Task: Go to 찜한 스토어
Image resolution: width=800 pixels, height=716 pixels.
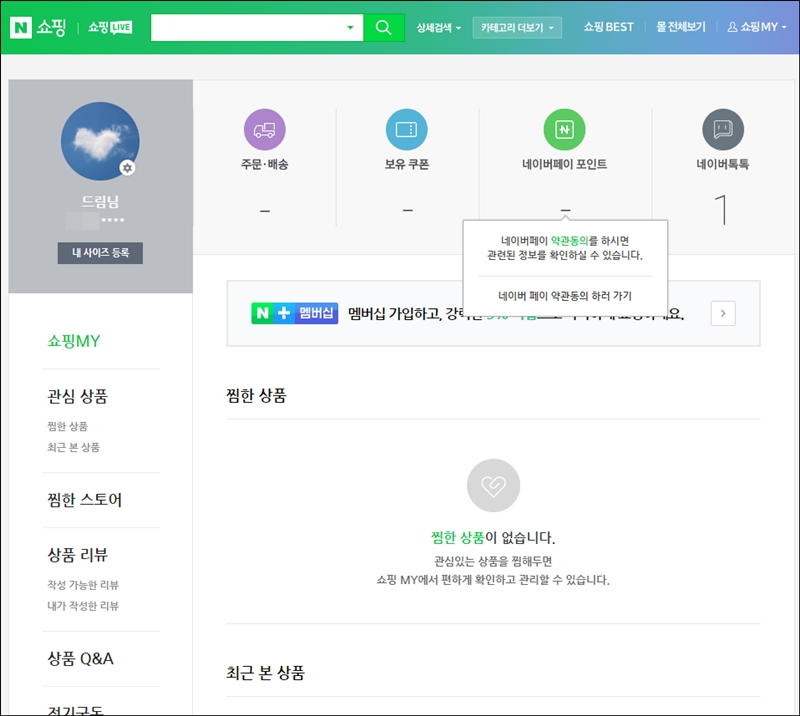Action: (85, 500)
